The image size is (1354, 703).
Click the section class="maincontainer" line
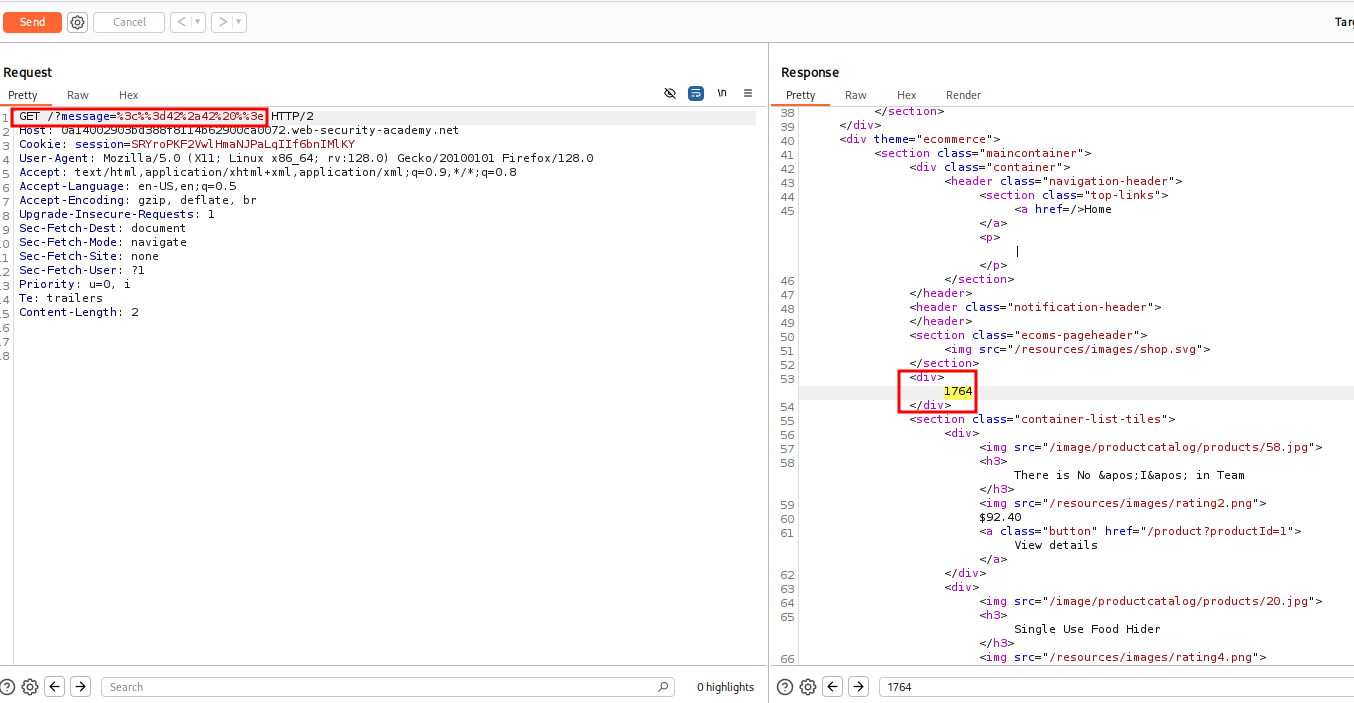tap(983, 153)
